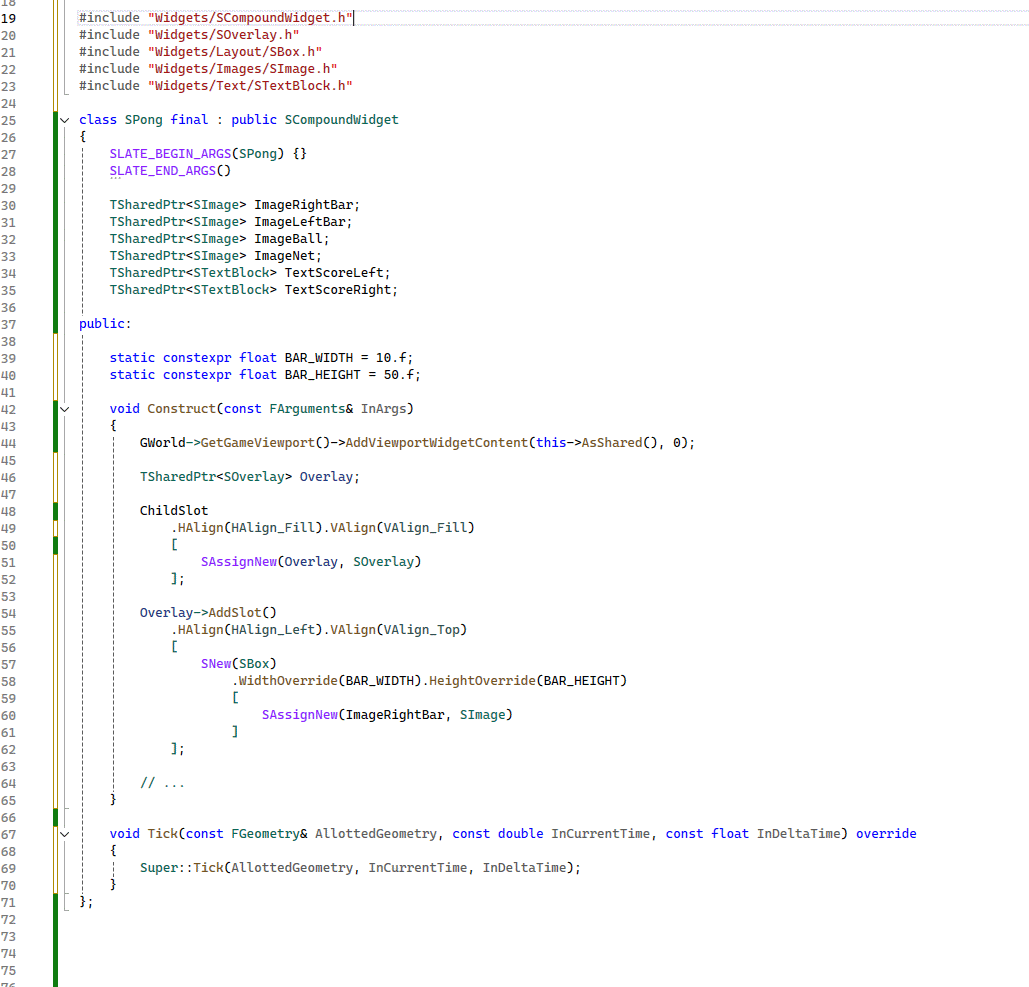The width and height of the screenshot is (1029, 987).
Task: Click the SCompoundWidget.h include path
Action: click(250, 18)
